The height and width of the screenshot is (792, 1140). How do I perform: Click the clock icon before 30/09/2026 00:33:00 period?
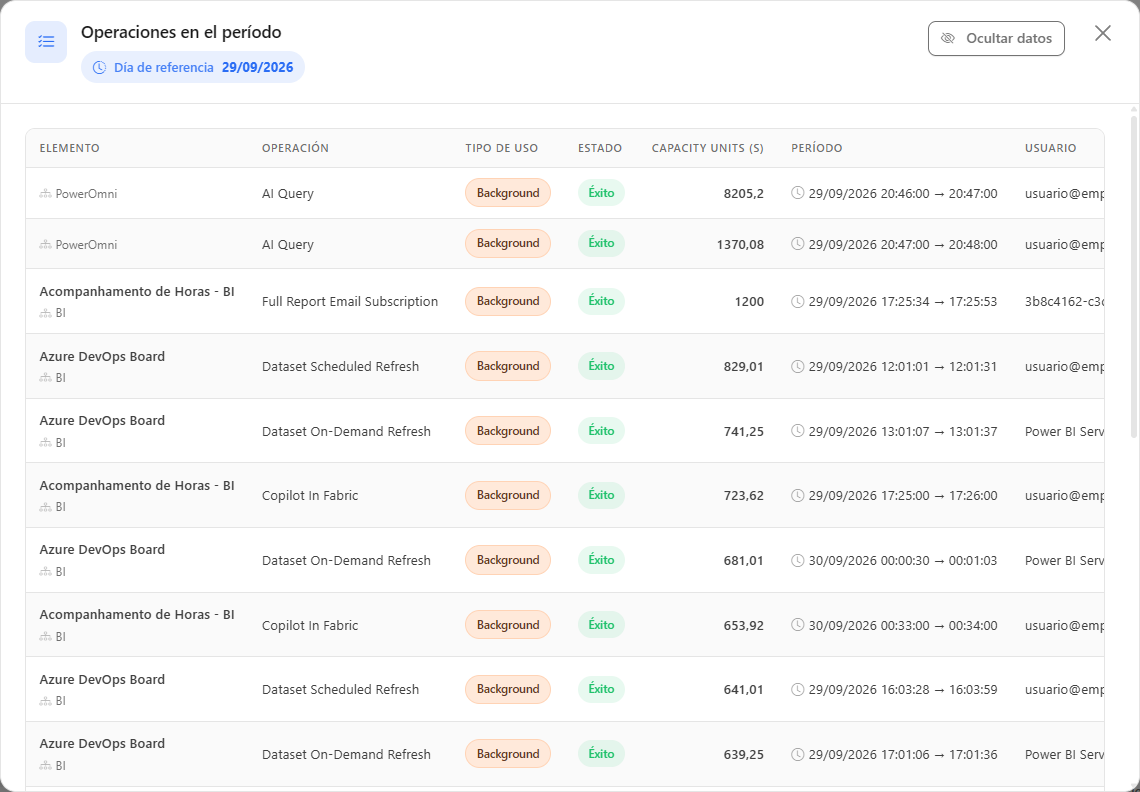point(798,625)
